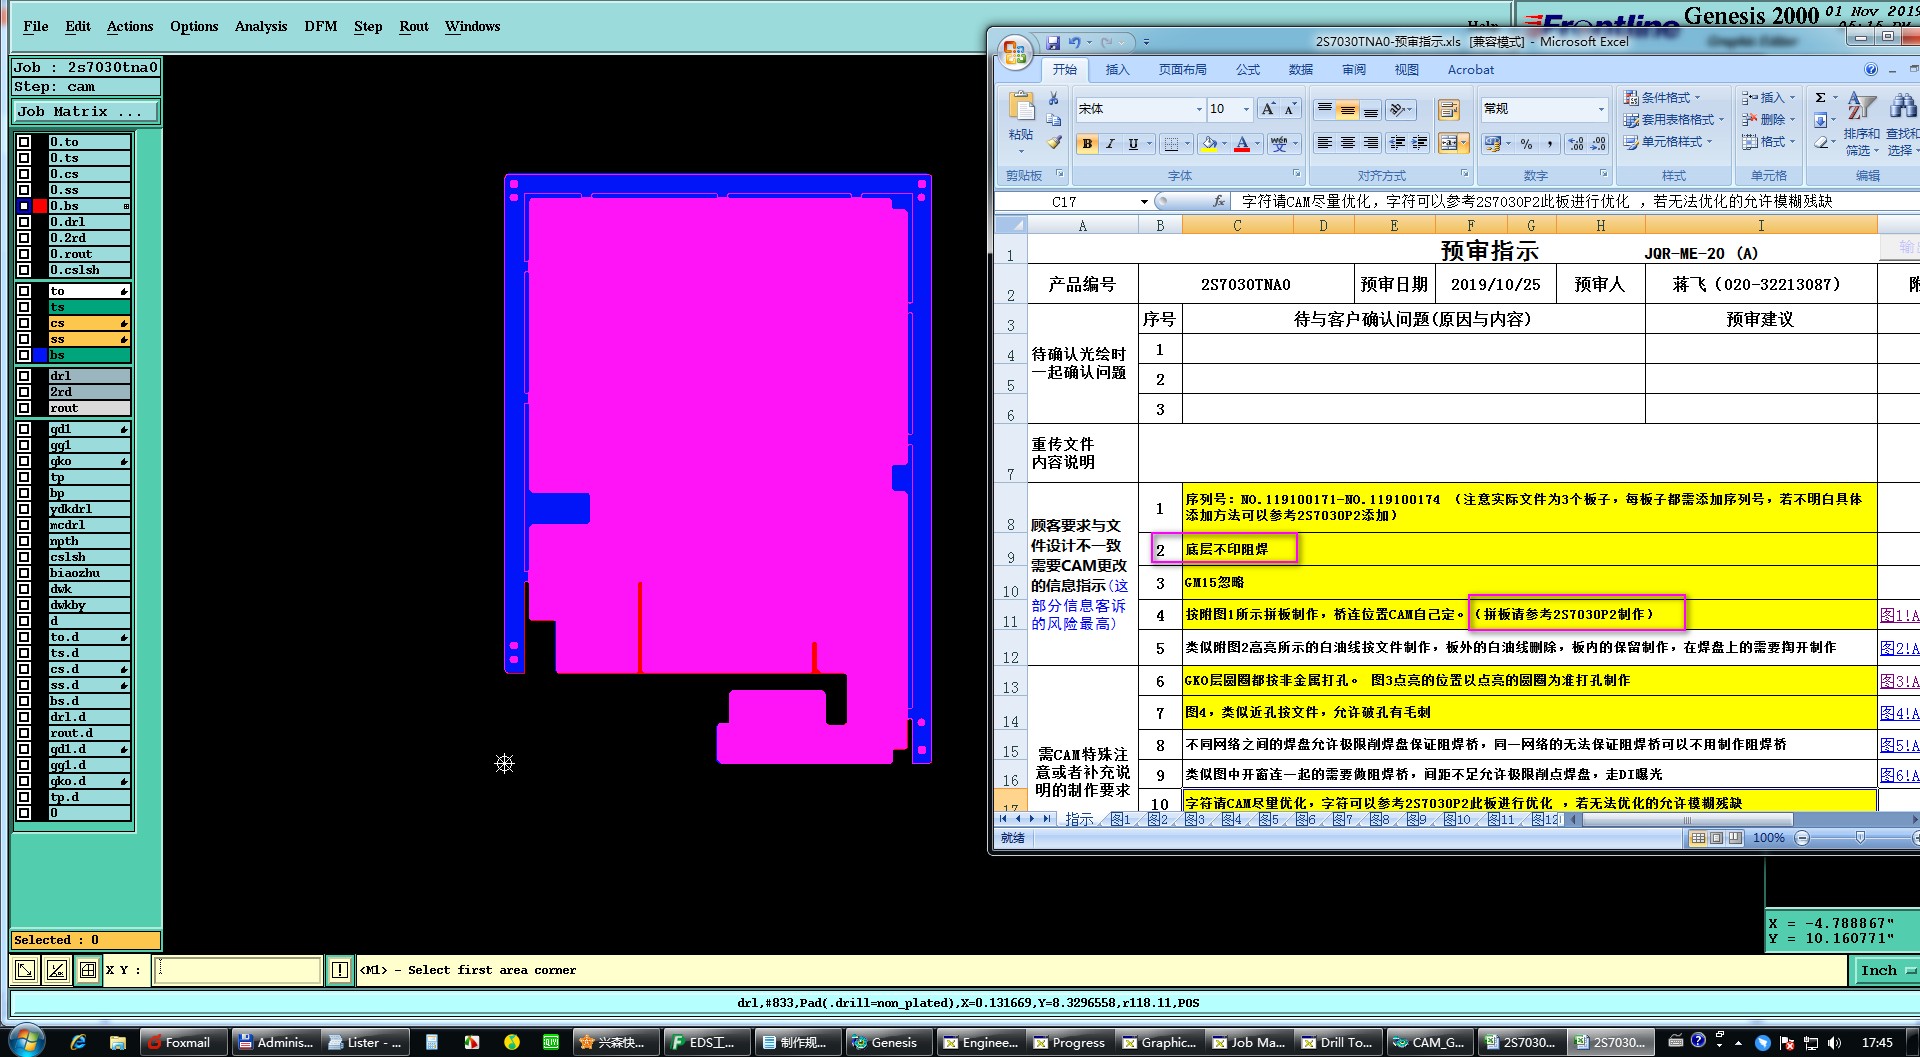Toggle checkbox for layer npth
The image size is (1920, 1057).
[x=24, y=541]
